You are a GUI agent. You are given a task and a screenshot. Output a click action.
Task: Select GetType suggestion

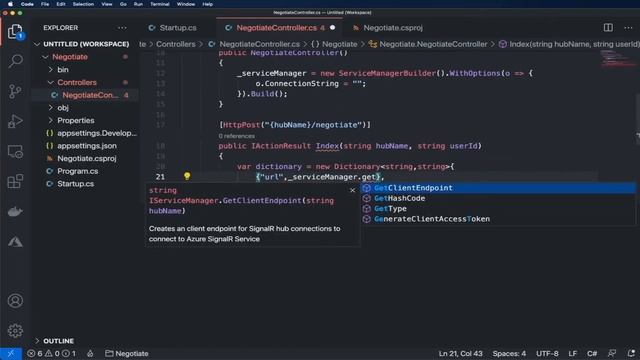pyautogui.click(x=498, y=209)
